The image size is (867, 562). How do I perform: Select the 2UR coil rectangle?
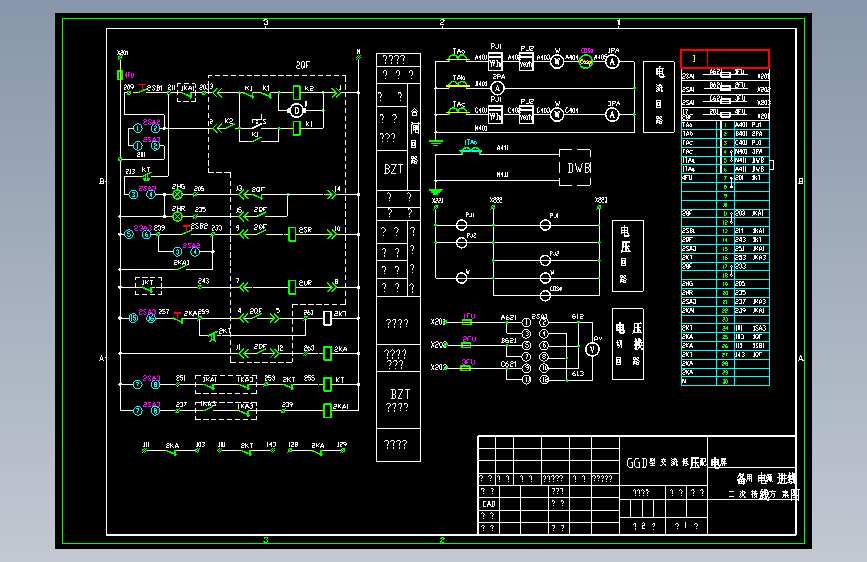292,287
